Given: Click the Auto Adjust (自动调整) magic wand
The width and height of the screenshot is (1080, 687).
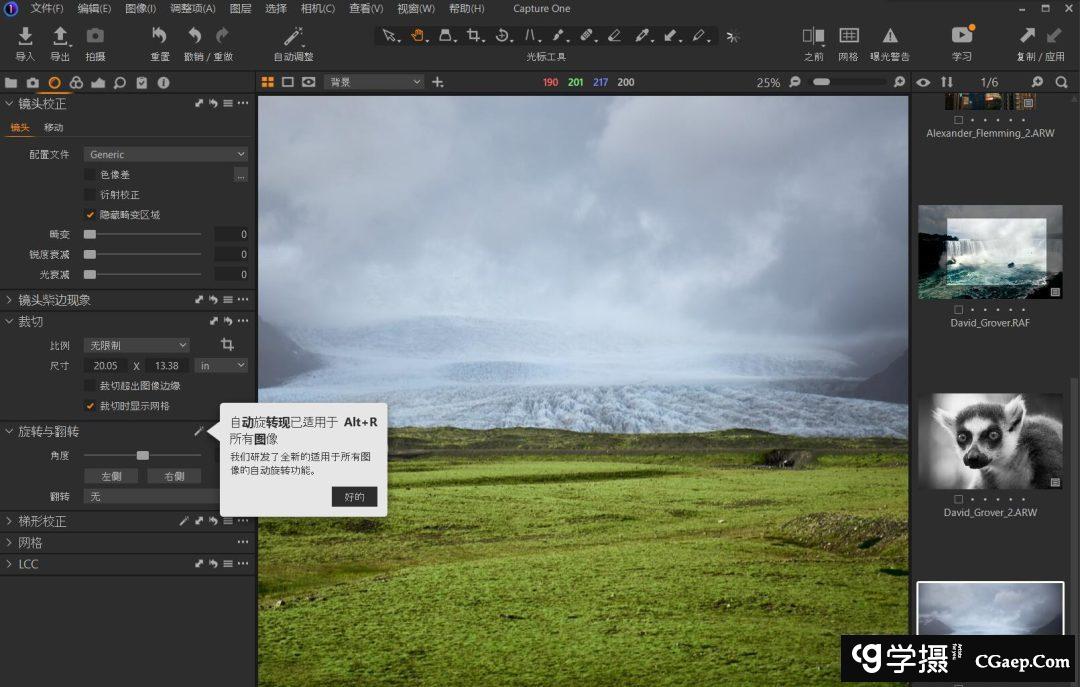Looking at the screenshot, I should [x=293, y=37].
